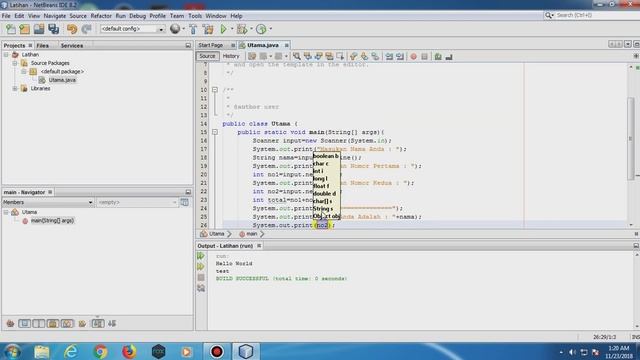The width and height of the screenshot is (640, 360).
Task: Open the File menu
Action: [x=6, y=16]
